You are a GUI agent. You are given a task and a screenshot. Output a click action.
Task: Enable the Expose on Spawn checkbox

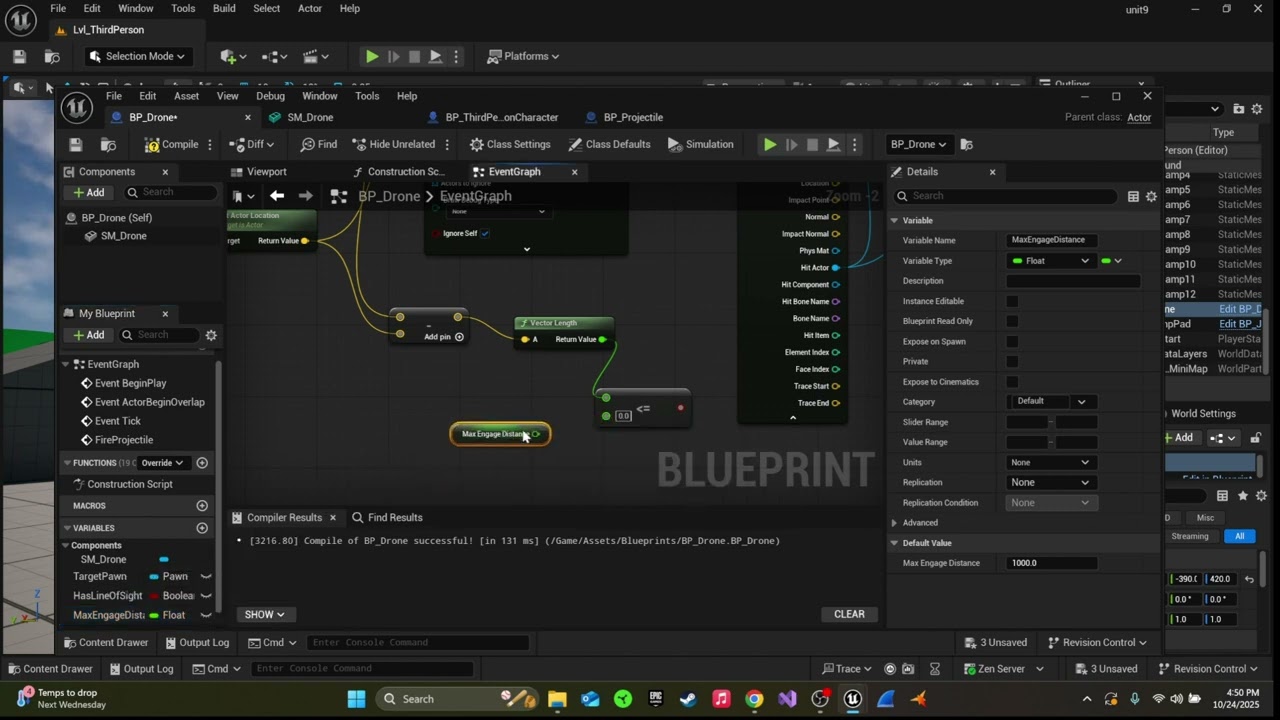[1012, 341]
